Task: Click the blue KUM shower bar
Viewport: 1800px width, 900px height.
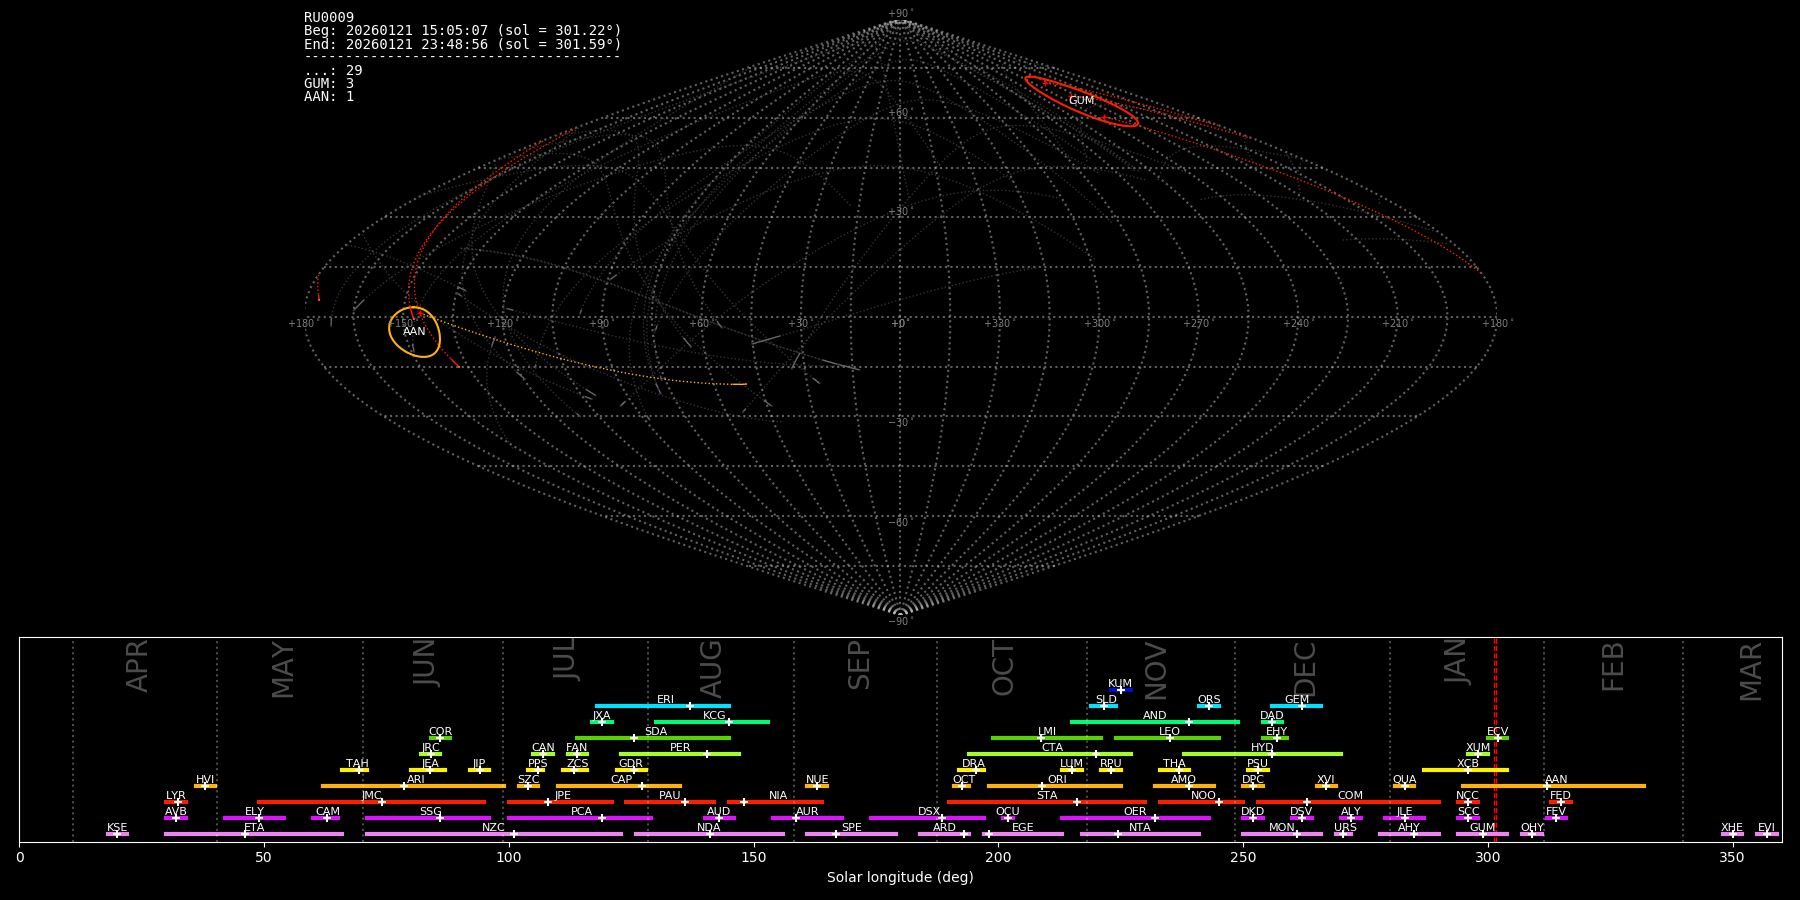Action: pos(1120,690)
